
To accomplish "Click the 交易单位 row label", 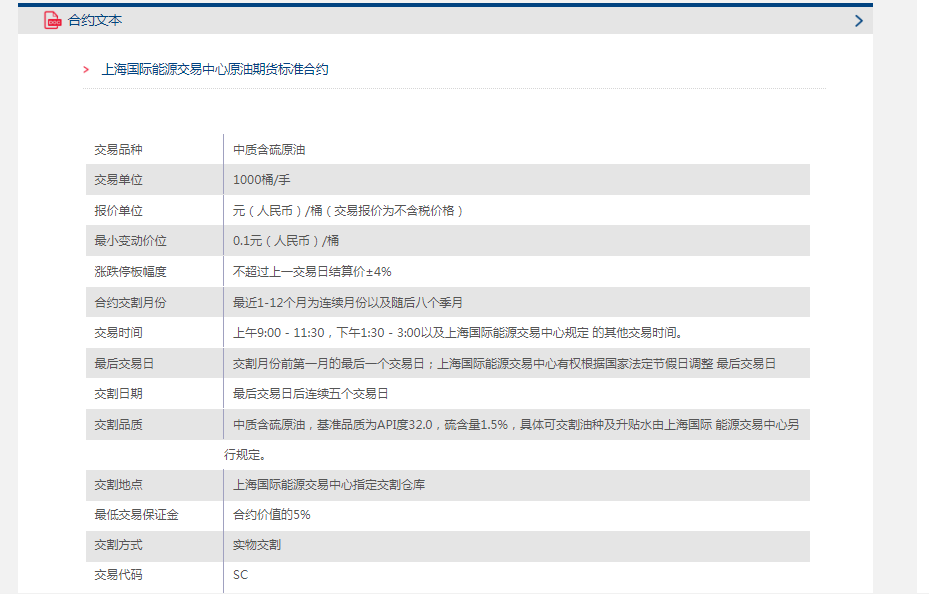I will tap(118, 180).
